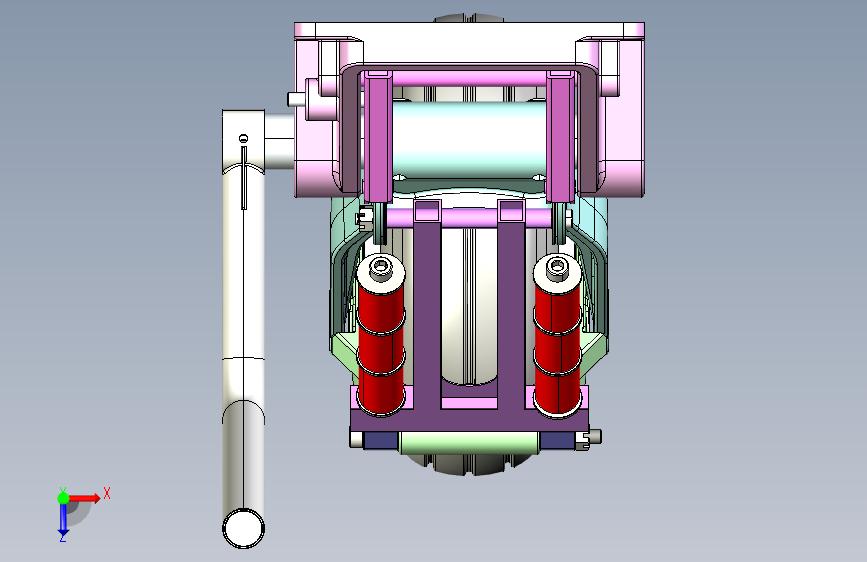Image resolution: width=867 pixels, height=562 pixels.
Task: Select the white top plate of the assembly
Action: coord(469,43)
